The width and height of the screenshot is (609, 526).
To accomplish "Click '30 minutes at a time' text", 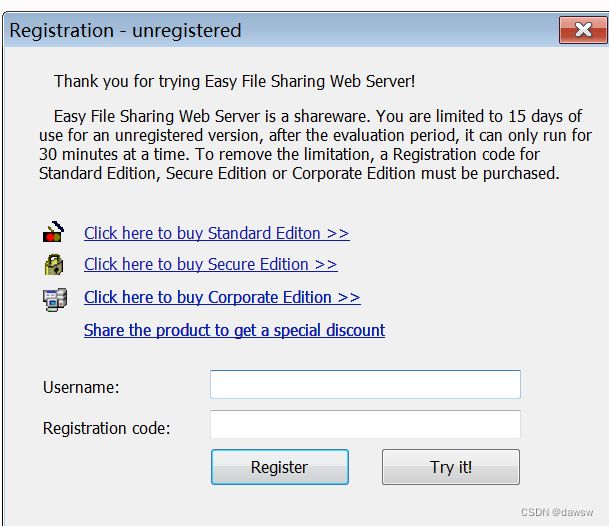I will (x=114, y=154).
